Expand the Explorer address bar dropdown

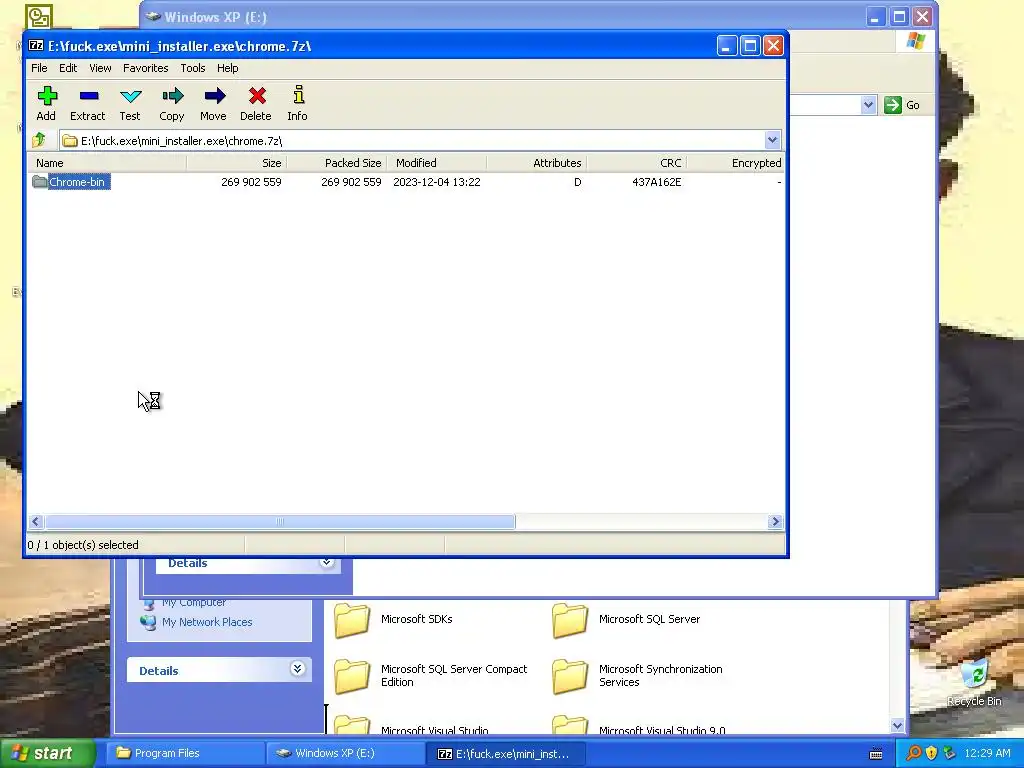click(x=868, y=105)
